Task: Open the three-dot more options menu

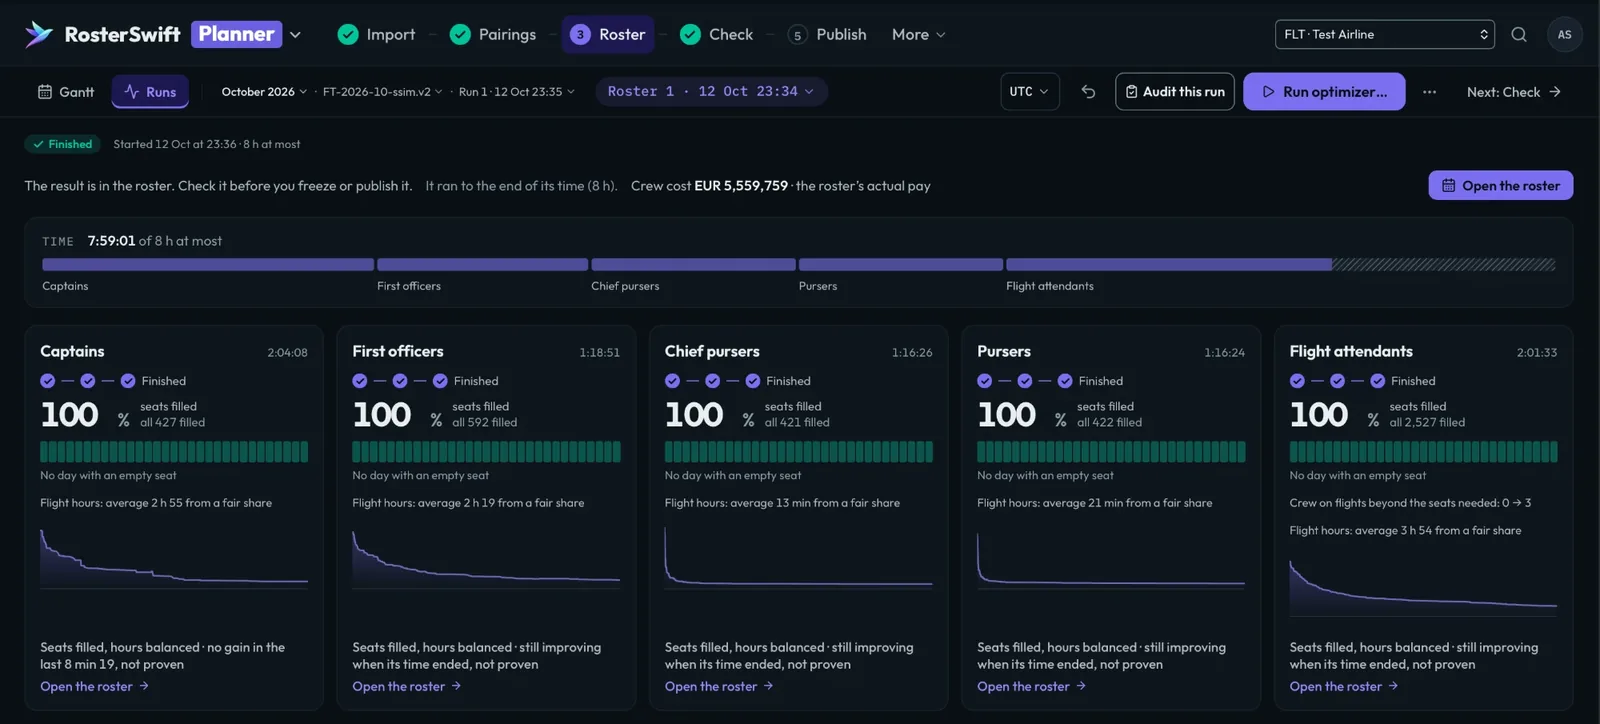Action: click(x=1430, y=92)
